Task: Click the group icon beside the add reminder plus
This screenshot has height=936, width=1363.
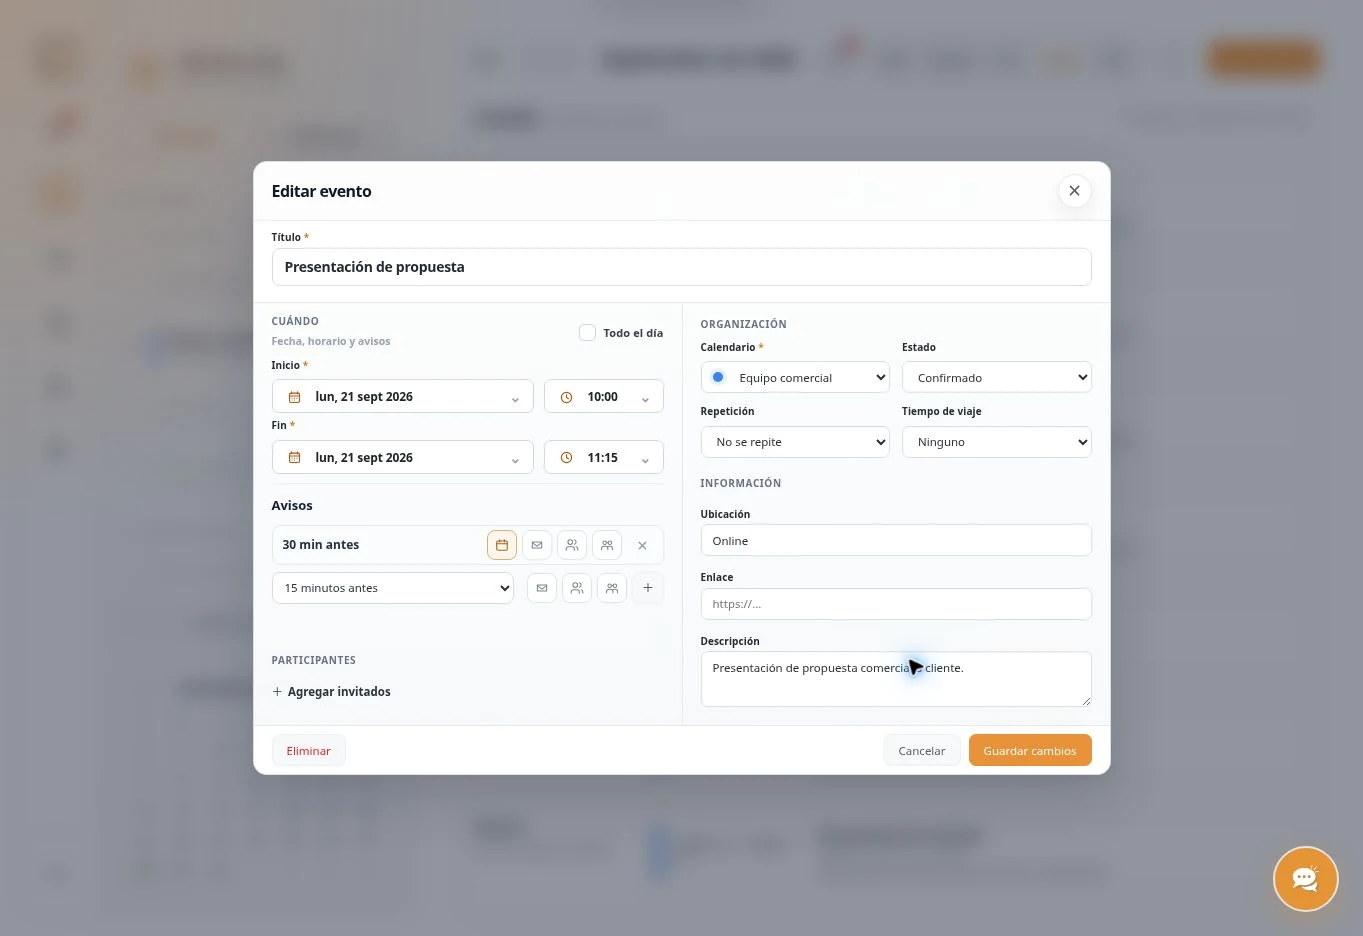Action: pyautogui.click(x=612, y=588)
